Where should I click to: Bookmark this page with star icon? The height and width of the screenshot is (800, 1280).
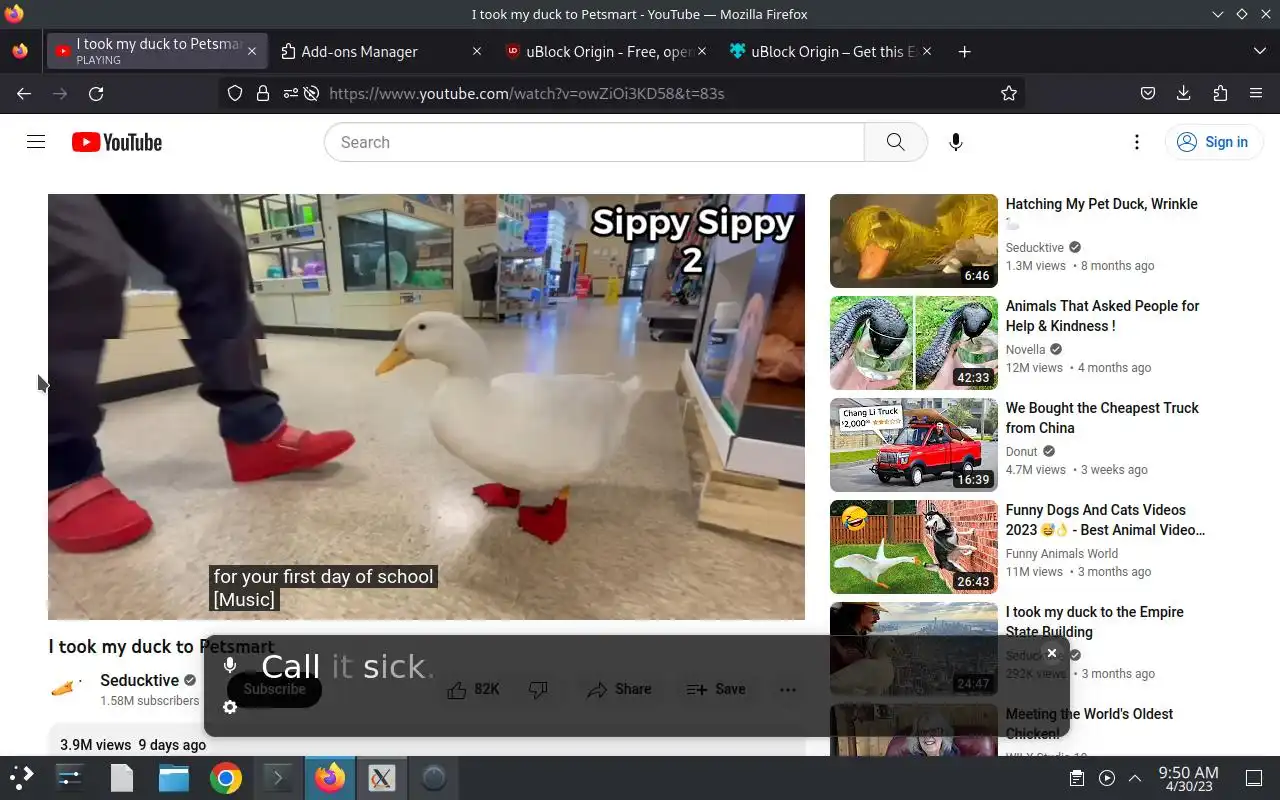1009,93
